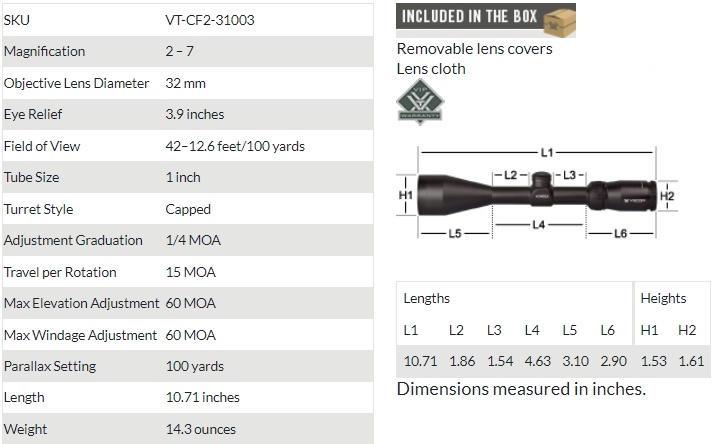Image resolution: width=716 pixels, height=444 pixels.
Task: Select the SKU value VT-CF2-31003
Action: (210, 20)
